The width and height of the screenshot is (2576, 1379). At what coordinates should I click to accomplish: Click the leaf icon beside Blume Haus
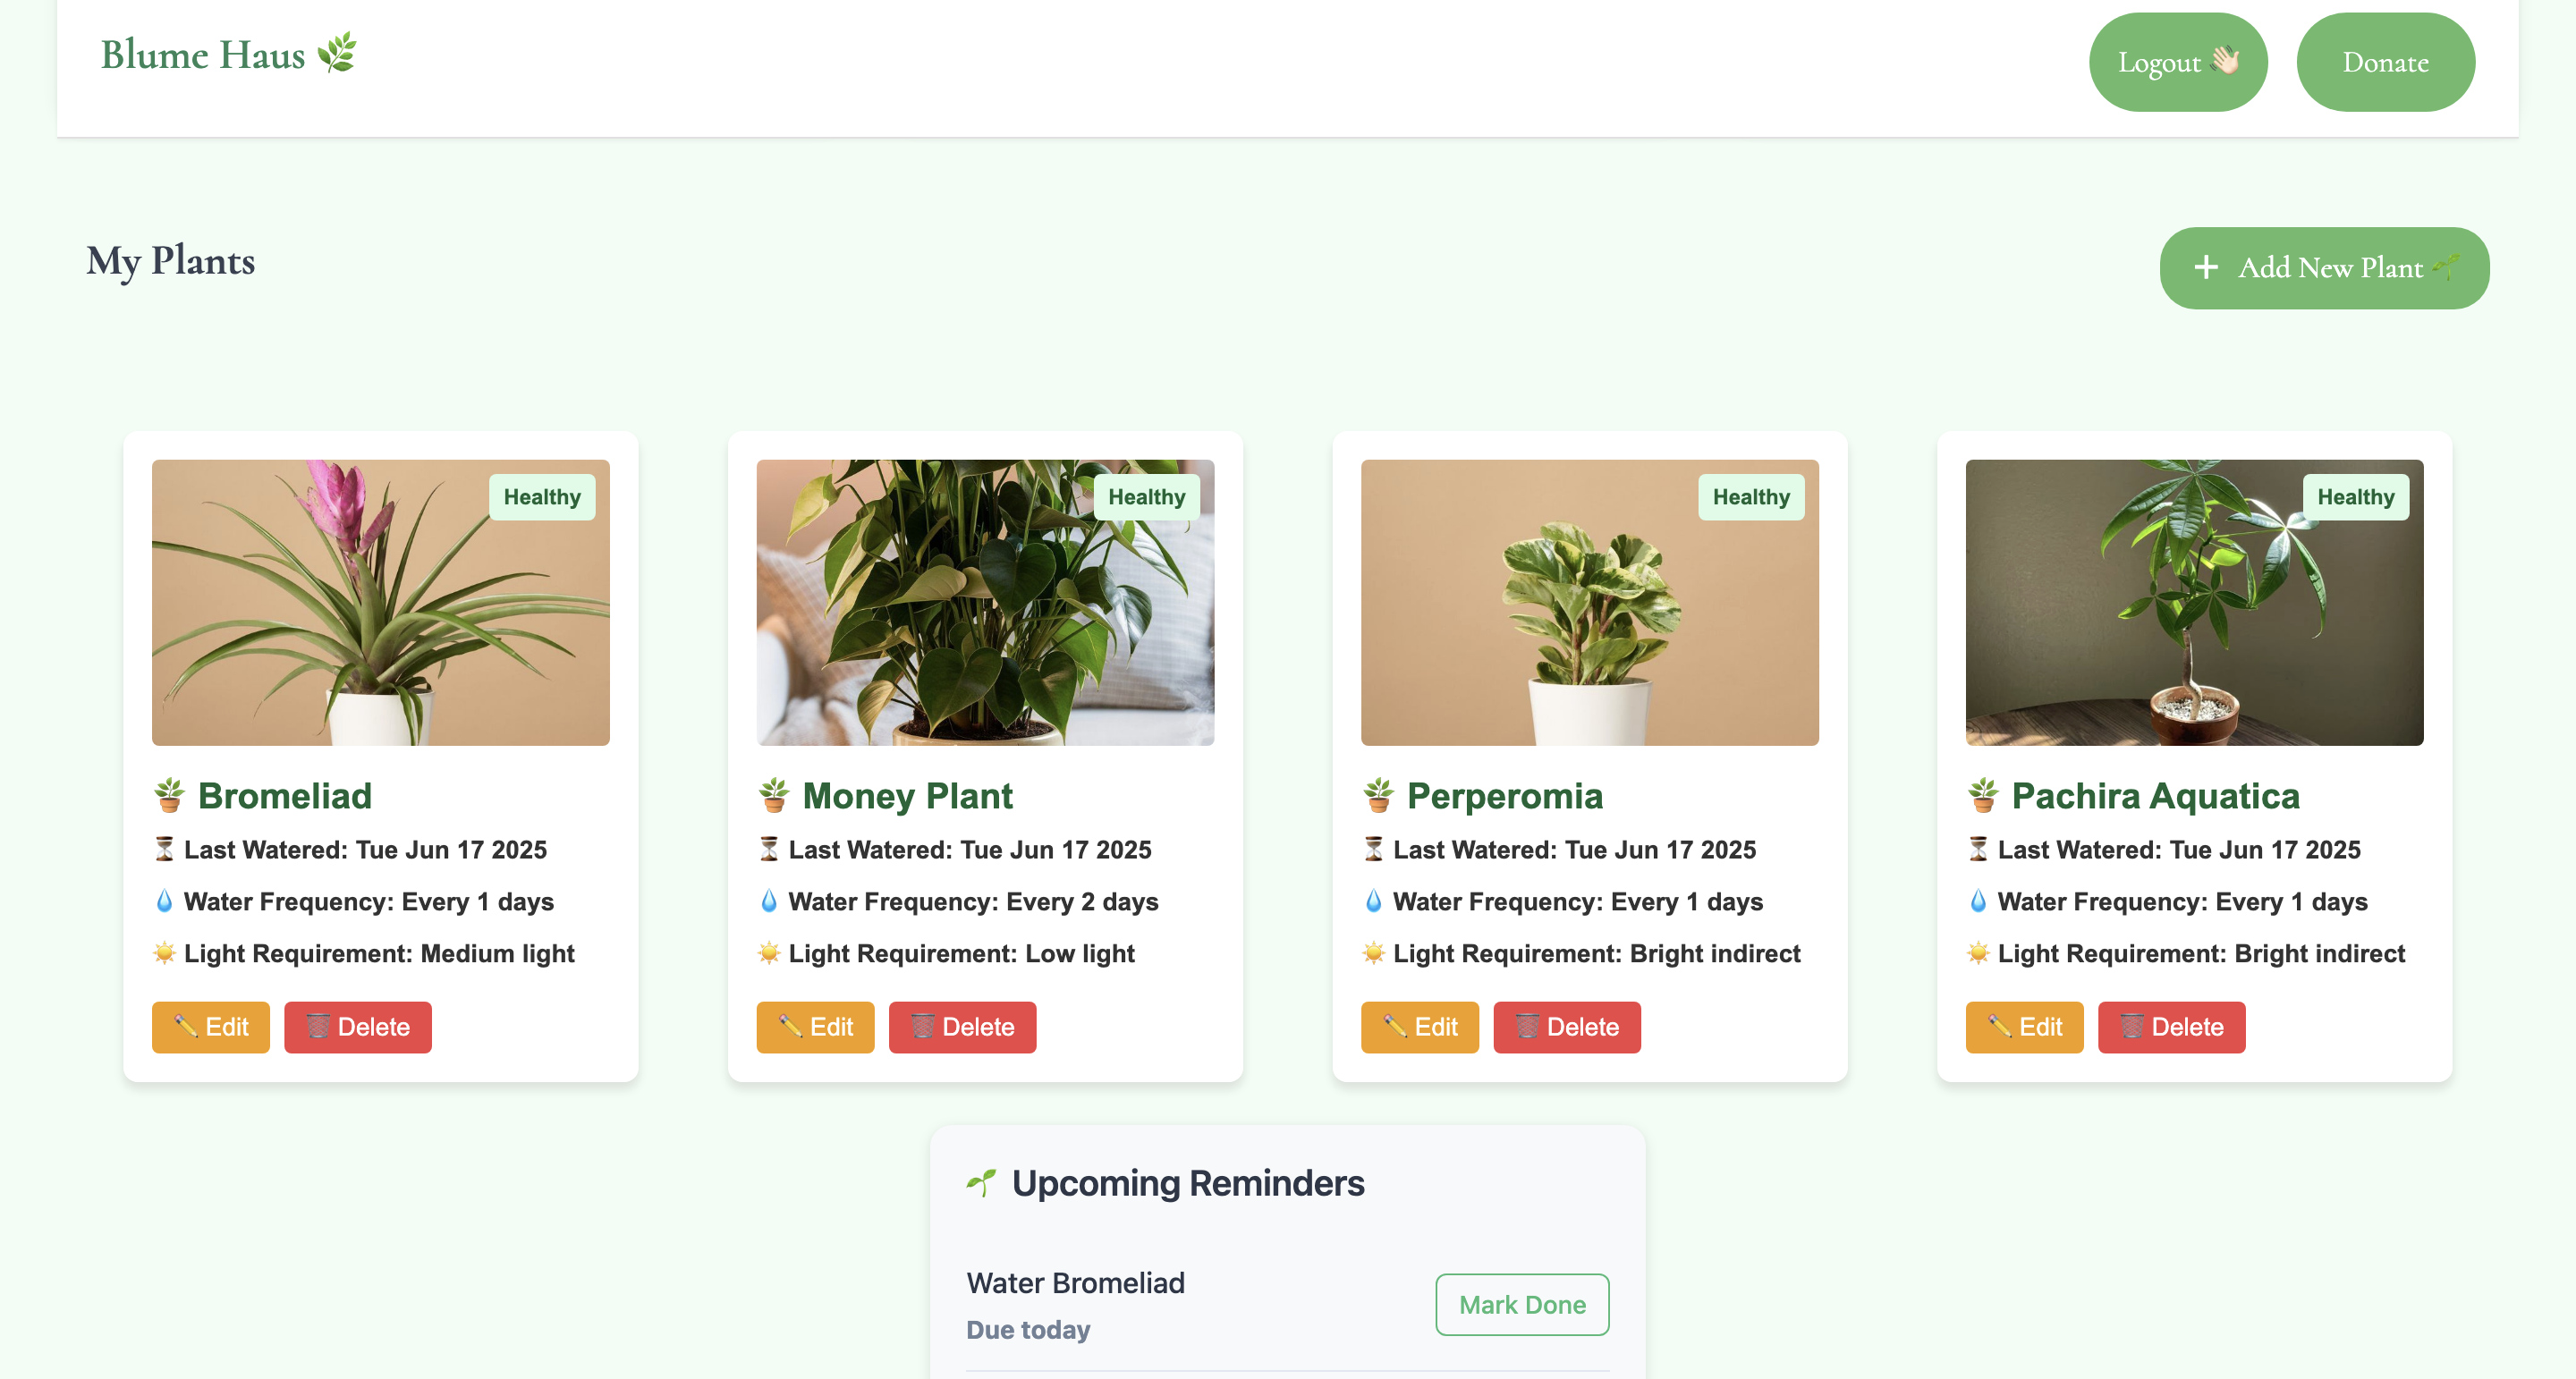click(337, 53)
